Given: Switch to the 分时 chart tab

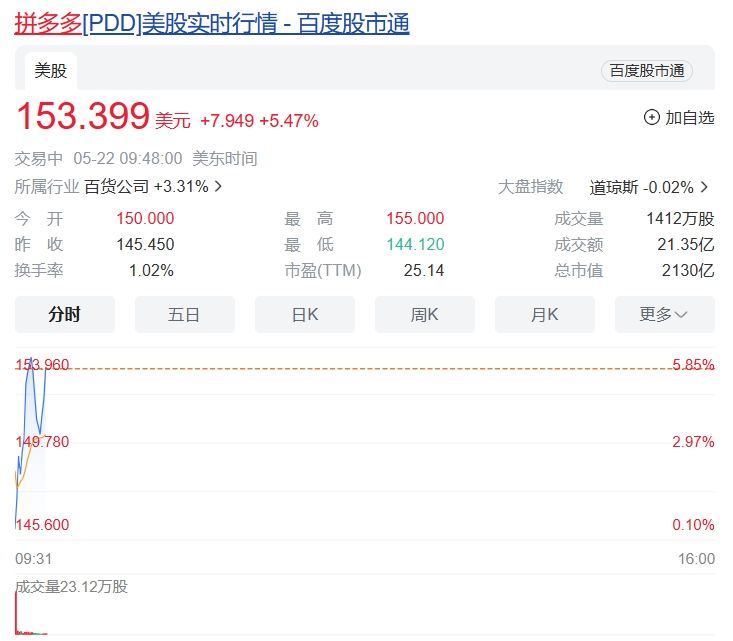Looking at the screenshot, I should pyautogui.click(x=65, y=314).
